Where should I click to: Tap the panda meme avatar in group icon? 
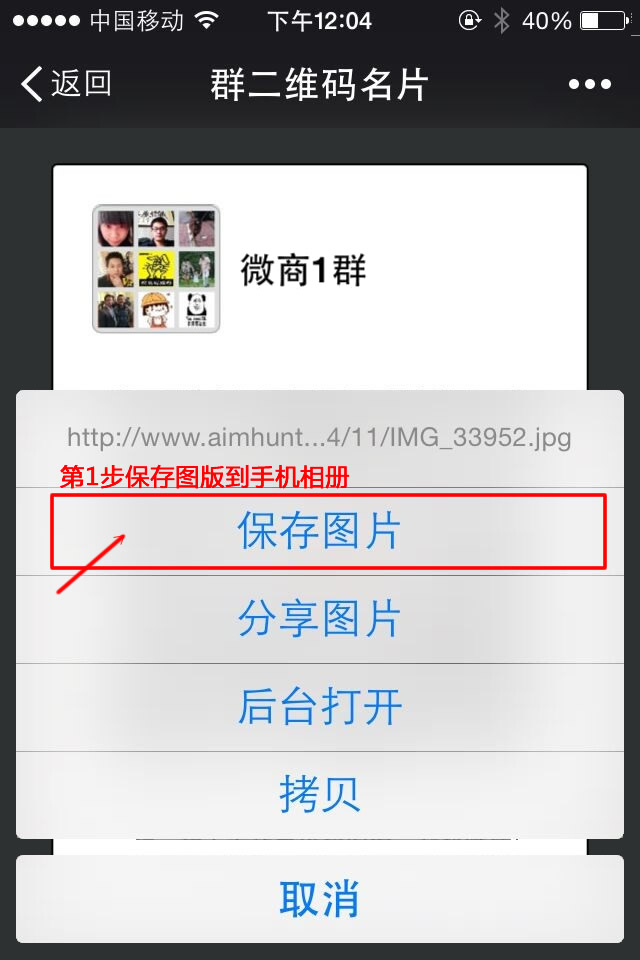click(x=197, y=310)
